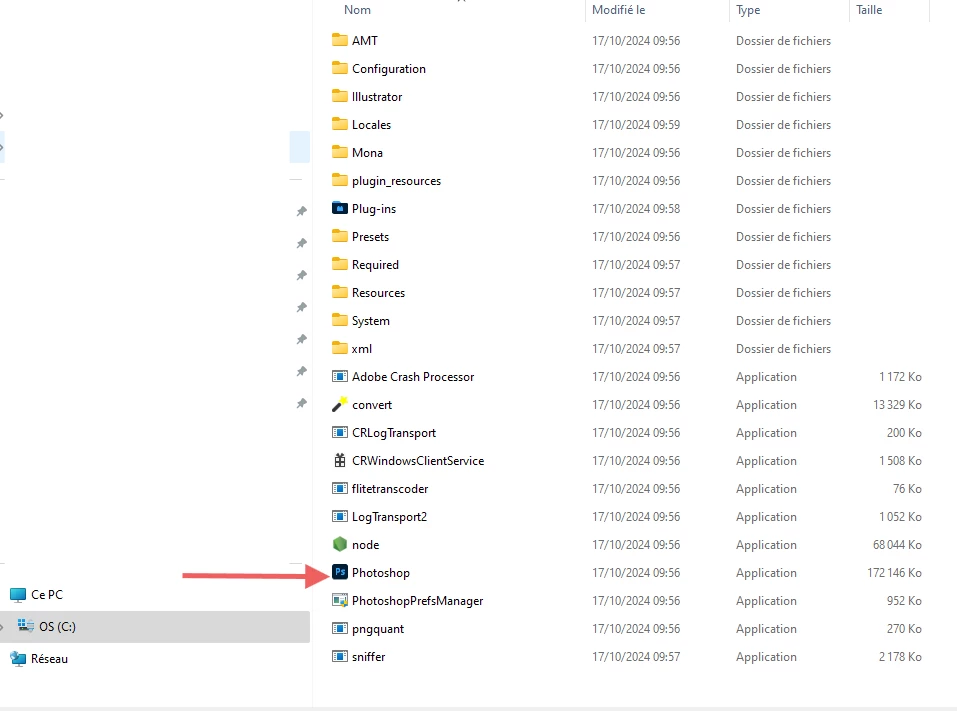Click the System folder icon
This screenshot has width=957, height=711.
[x=339, y=321]
